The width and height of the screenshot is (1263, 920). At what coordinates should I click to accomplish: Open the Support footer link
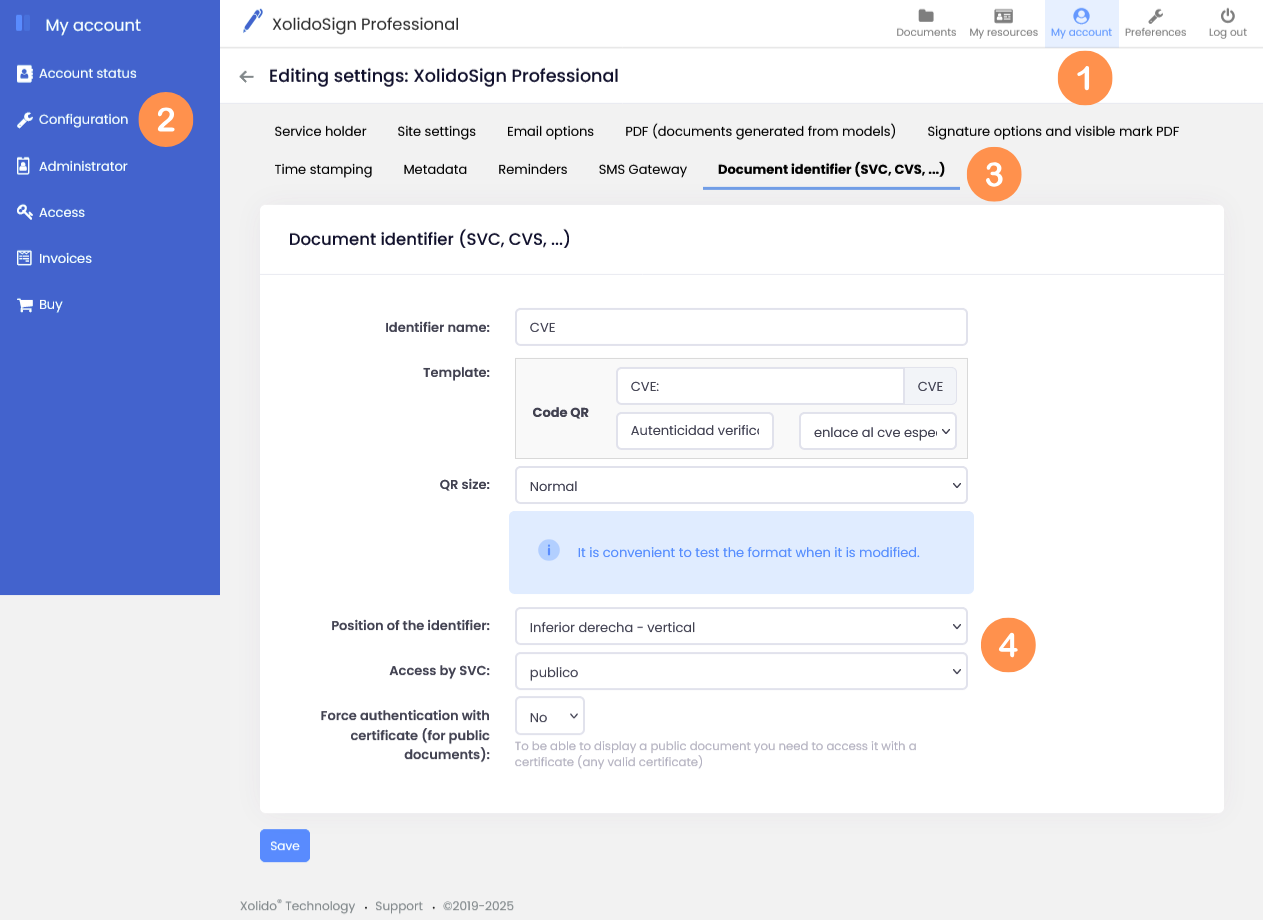tap(399, 906)
